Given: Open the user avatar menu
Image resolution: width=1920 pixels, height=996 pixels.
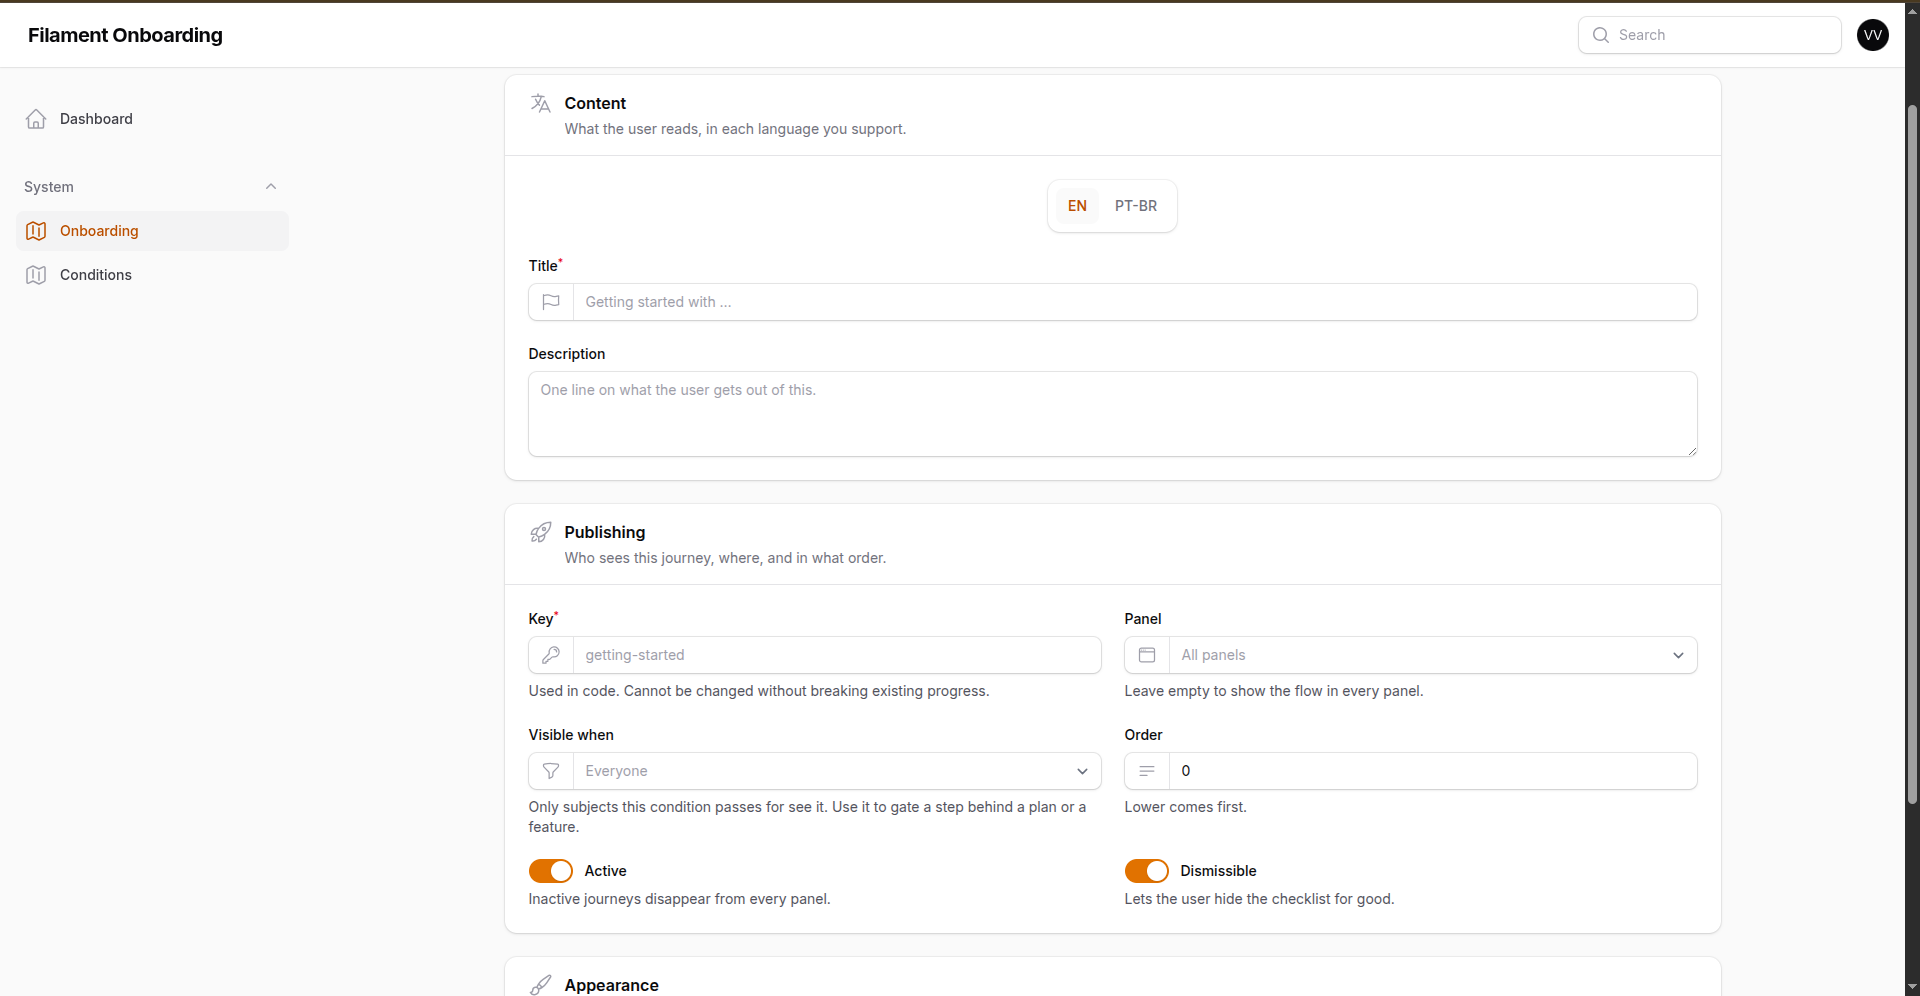Looking at the screenshot, I should coord(1873,35).
